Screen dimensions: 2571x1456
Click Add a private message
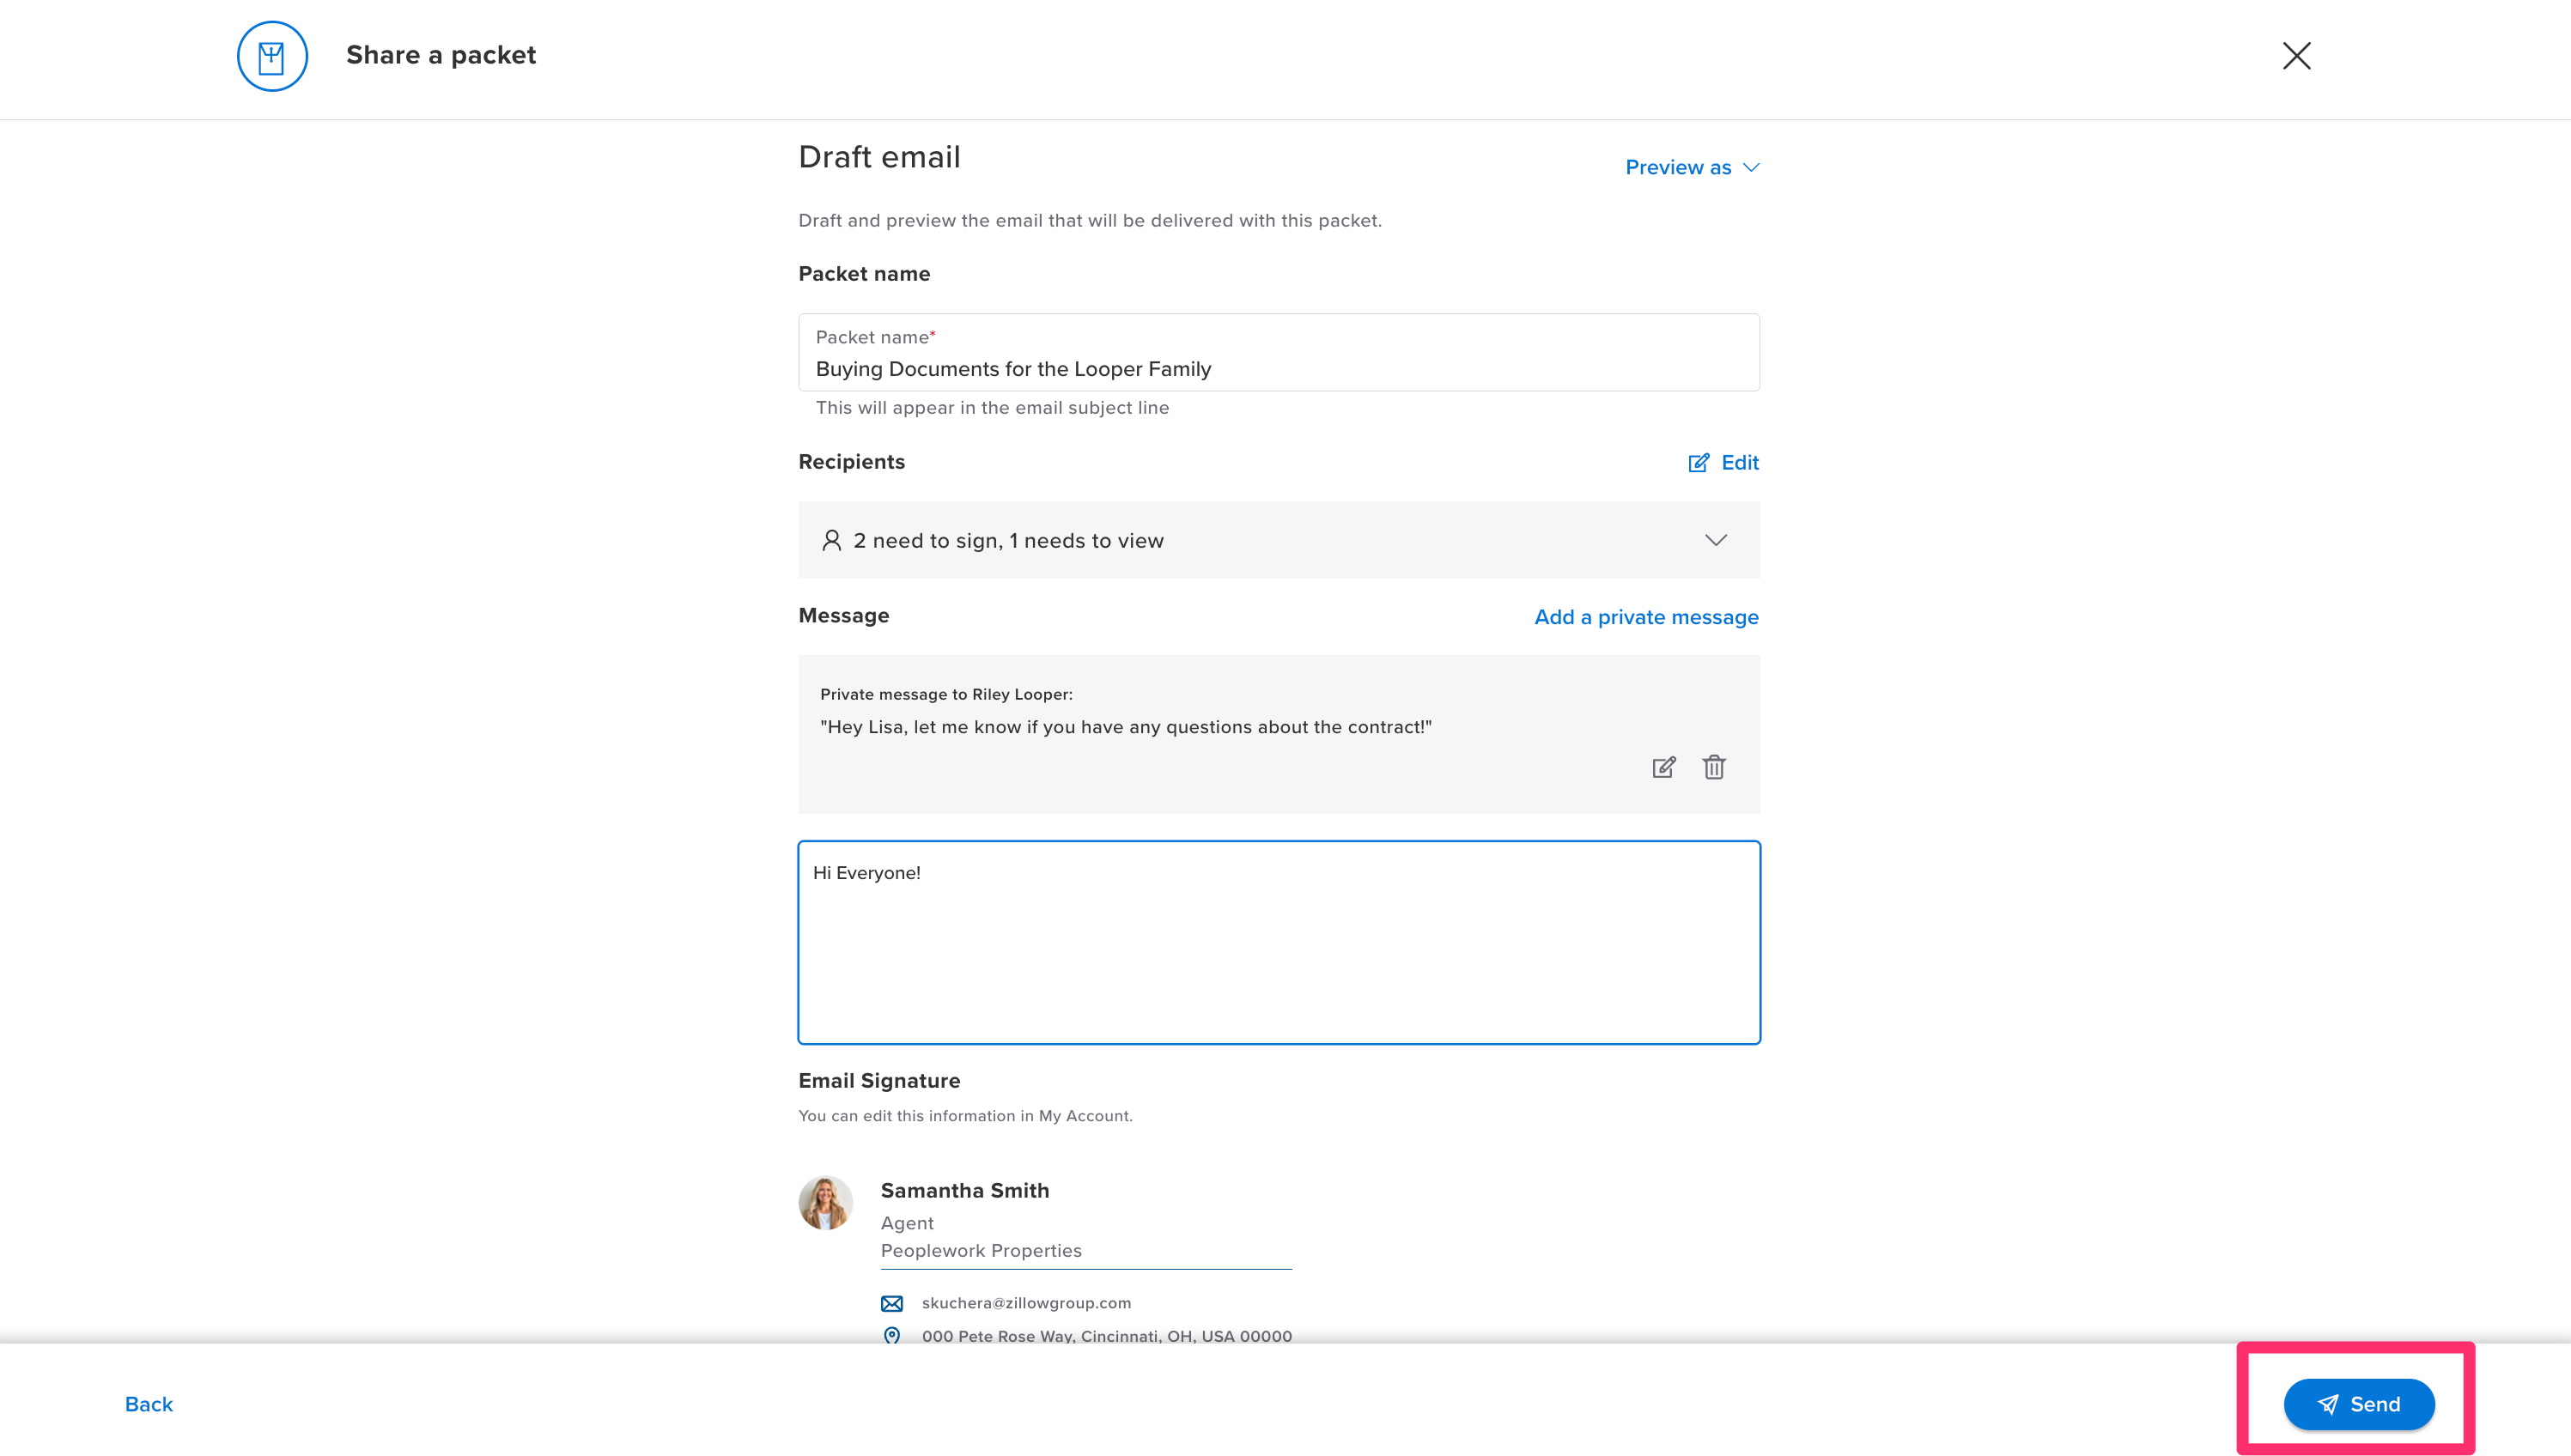click(1645, 616)
